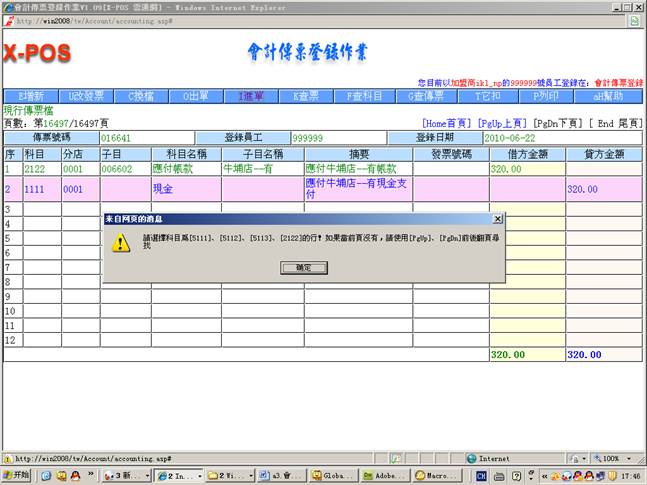Switch to the Macro taskbar window
The width and height of the screenshot is (647, 485).
pyautogui.click(x=438, y=476)
